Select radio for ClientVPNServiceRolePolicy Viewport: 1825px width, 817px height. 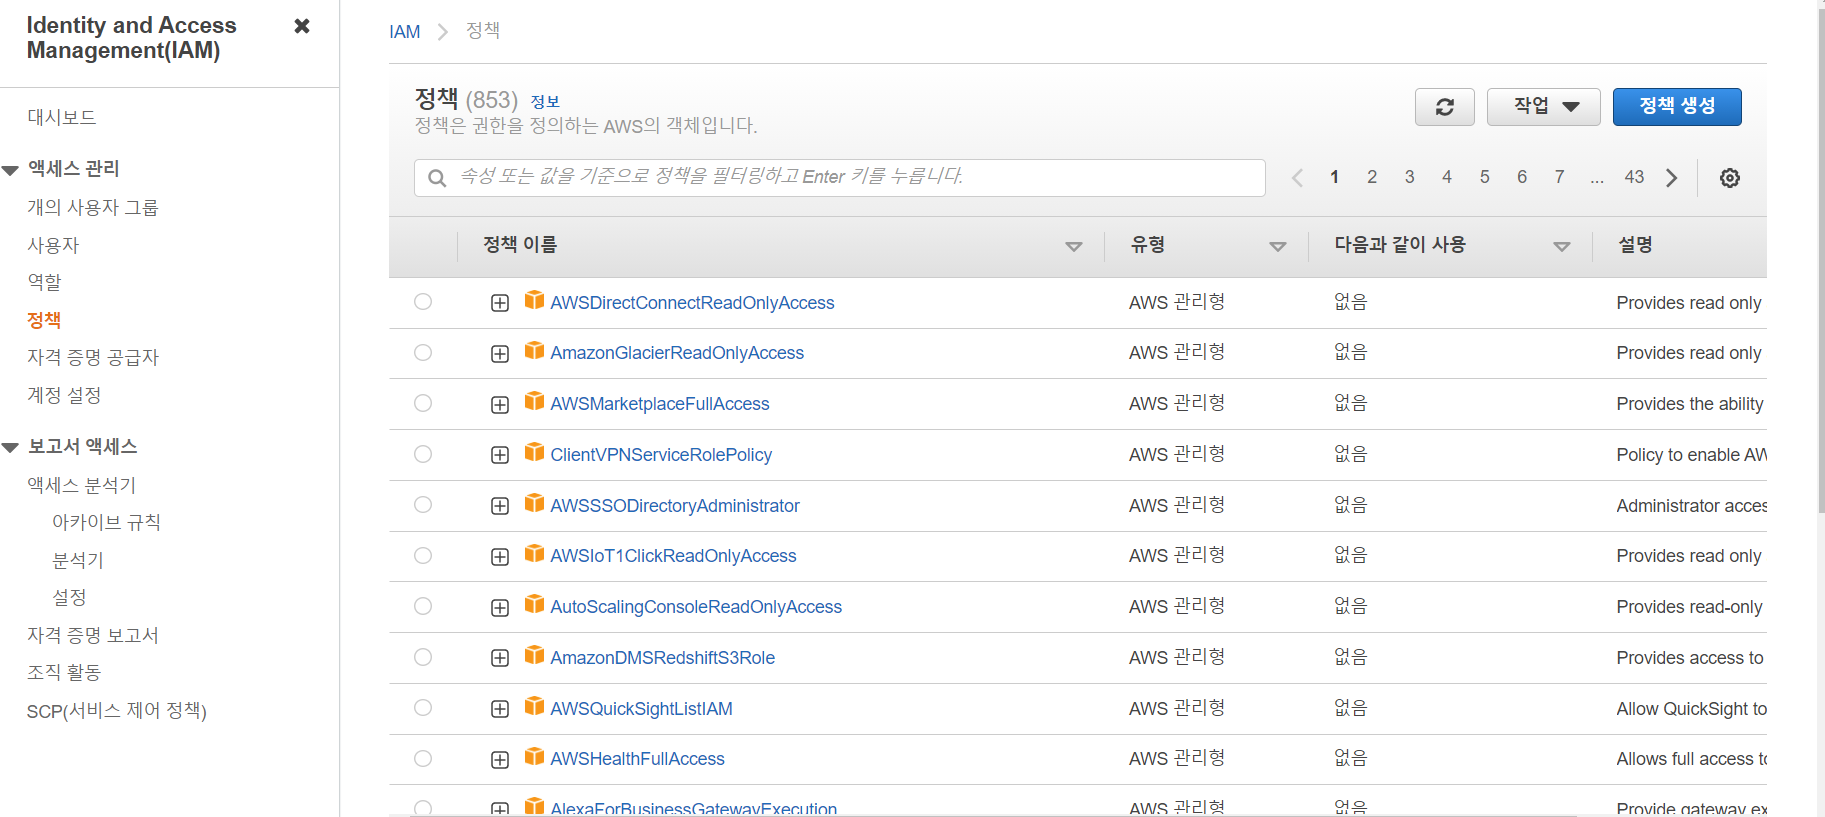423,454
